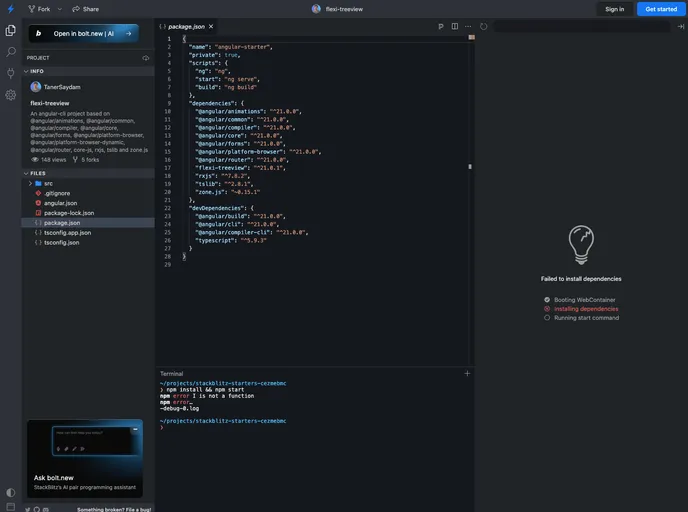Viewport: 688px width, 512px height.
Task: Click the StackBlitz lightning bolt logo
Action: click(10, 9)
